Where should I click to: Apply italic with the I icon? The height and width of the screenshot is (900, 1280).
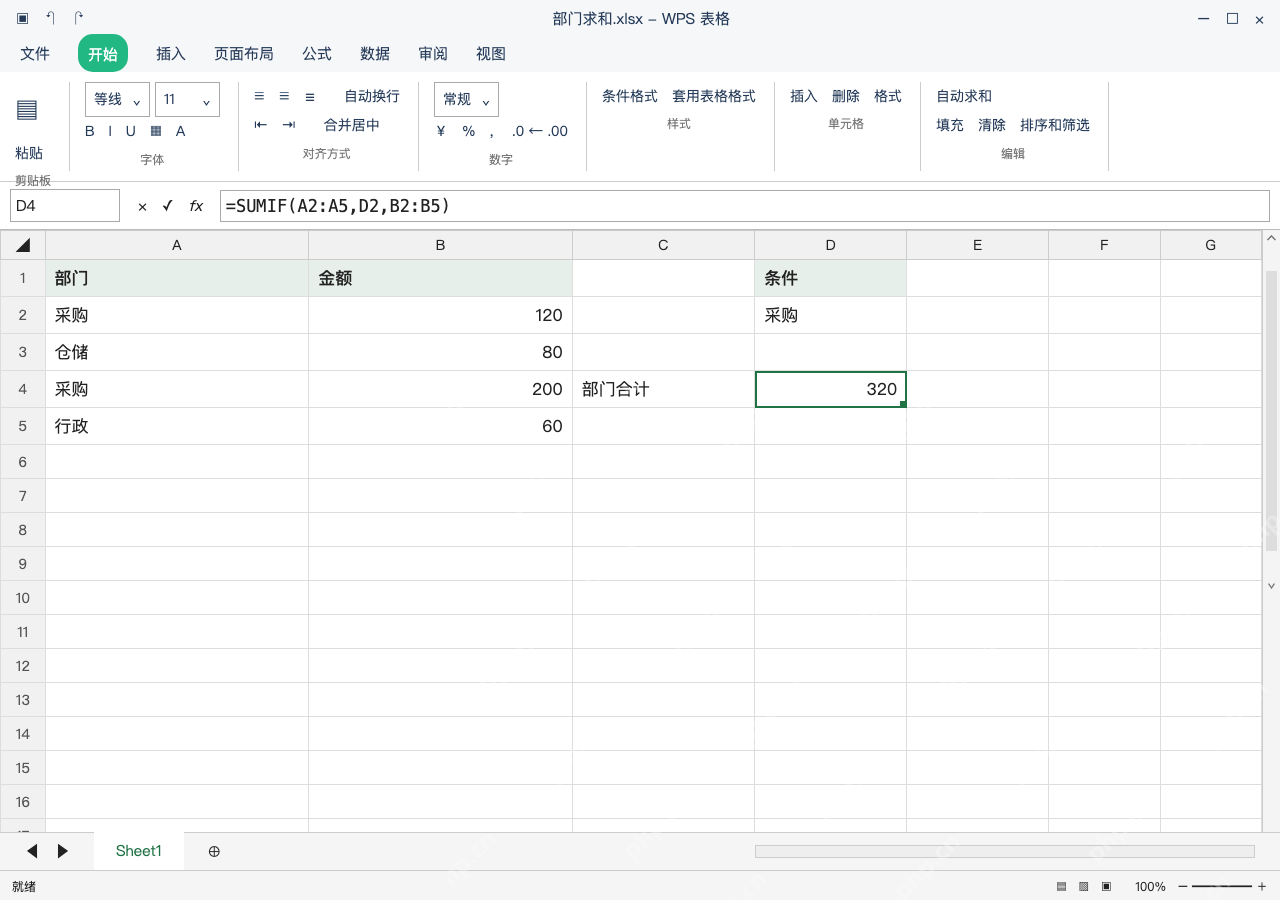(110, 131)
